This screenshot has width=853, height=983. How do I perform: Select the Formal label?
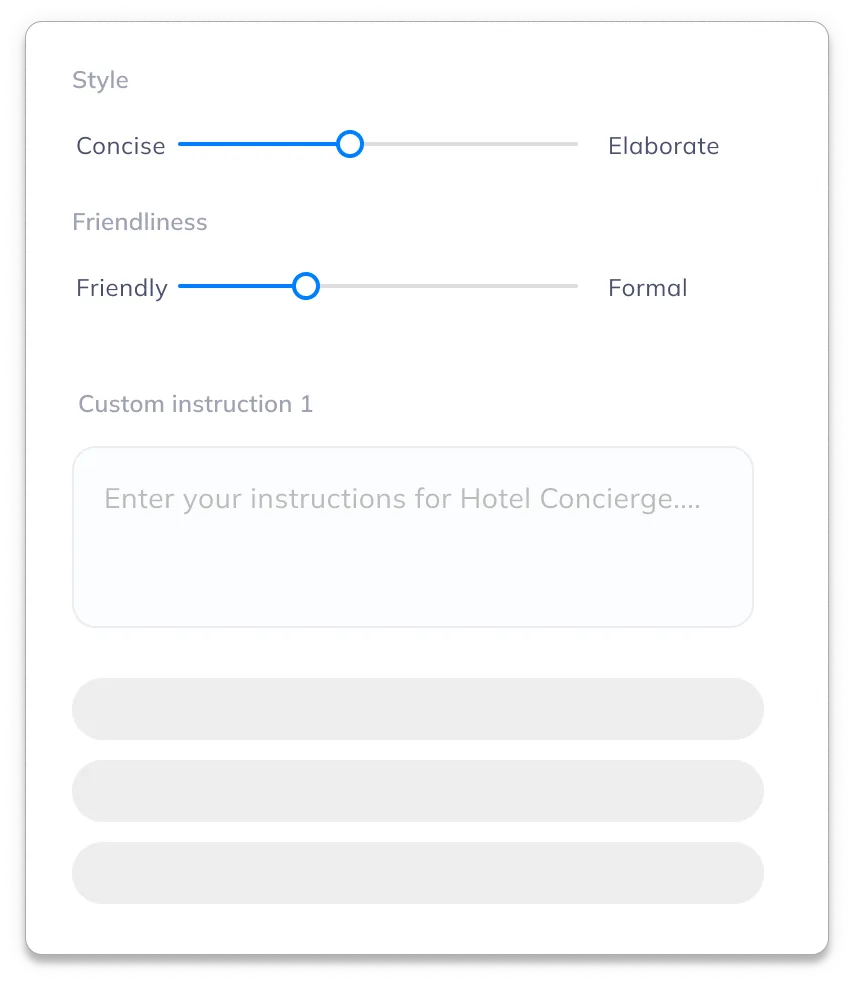tap(647, 288)
